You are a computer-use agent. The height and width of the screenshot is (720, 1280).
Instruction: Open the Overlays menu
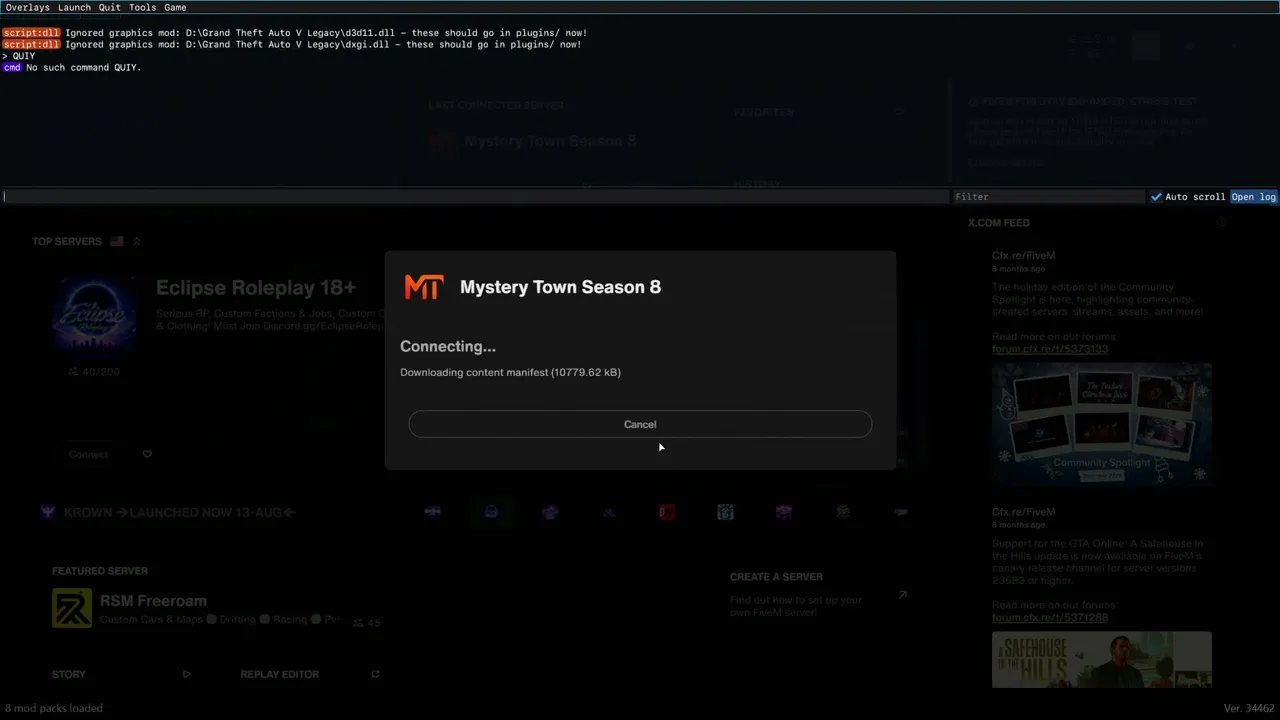[x=27, y=7]
